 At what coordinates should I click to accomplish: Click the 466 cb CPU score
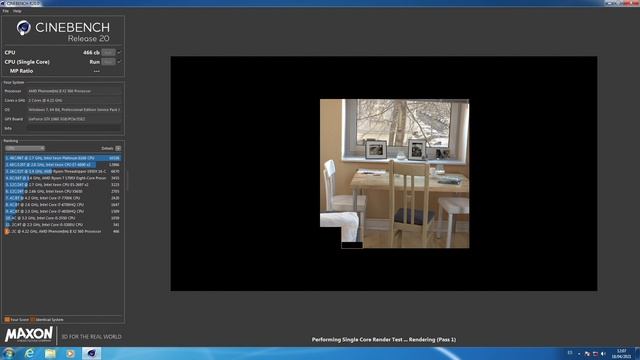pyautogui.click(x=91, y=52)
